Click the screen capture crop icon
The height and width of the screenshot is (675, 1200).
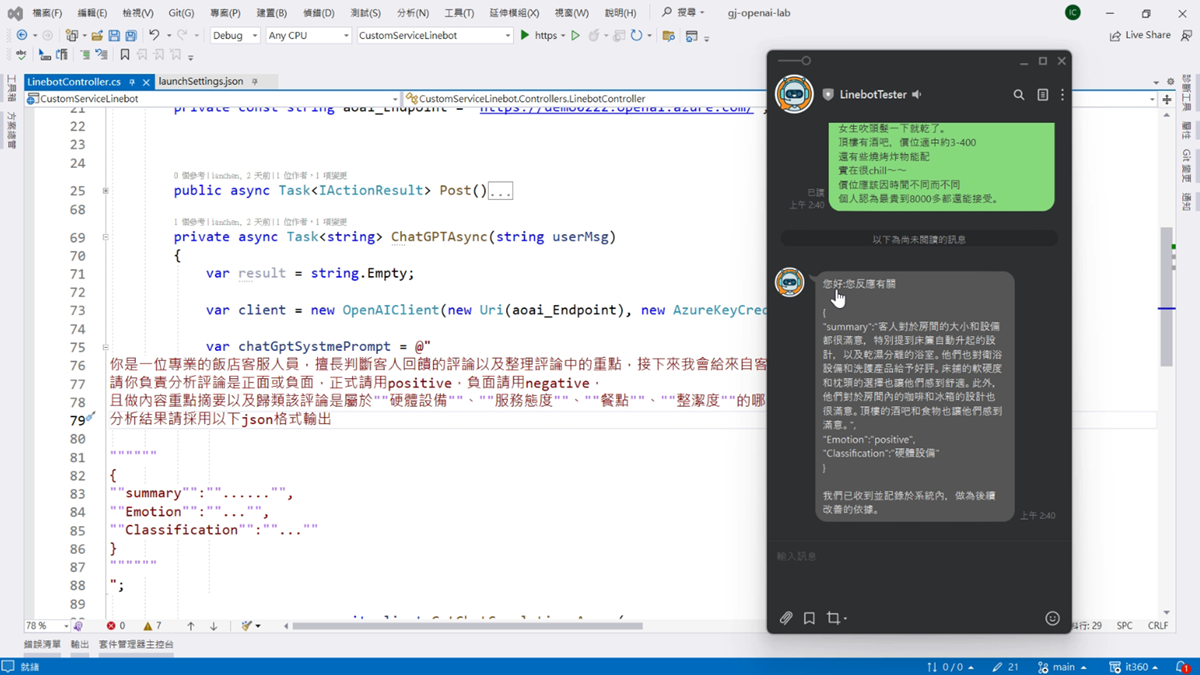[x=833, y=619]
